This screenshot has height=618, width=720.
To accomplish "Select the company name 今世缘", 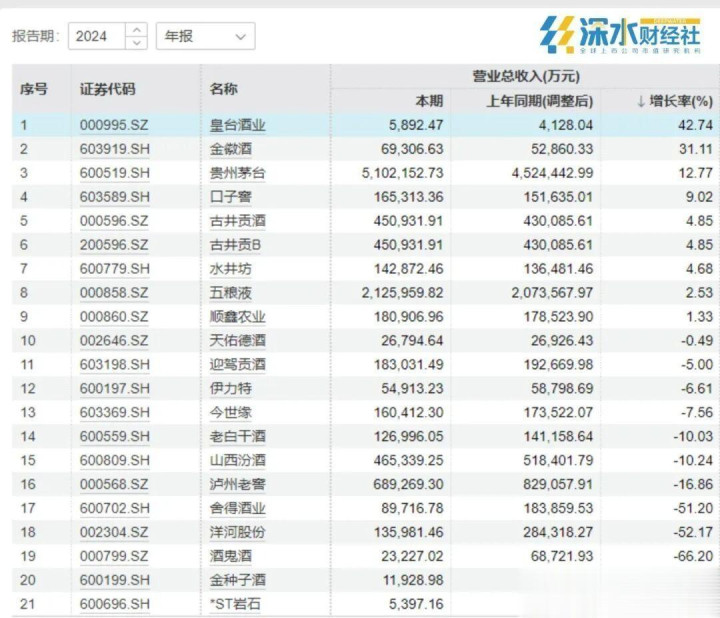I will click(231, 412).
